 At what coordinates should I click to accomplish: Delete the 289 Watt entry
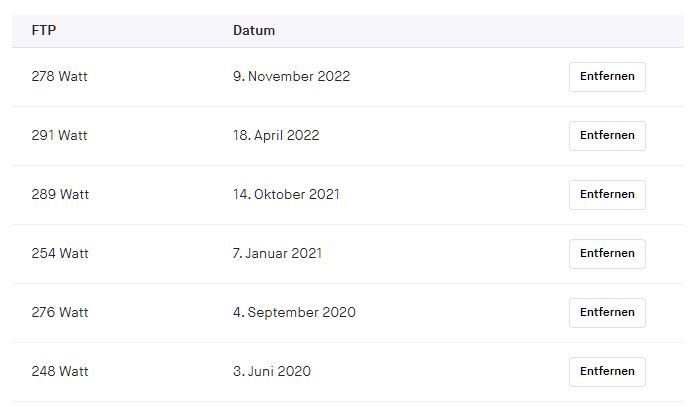coord(607,195)
